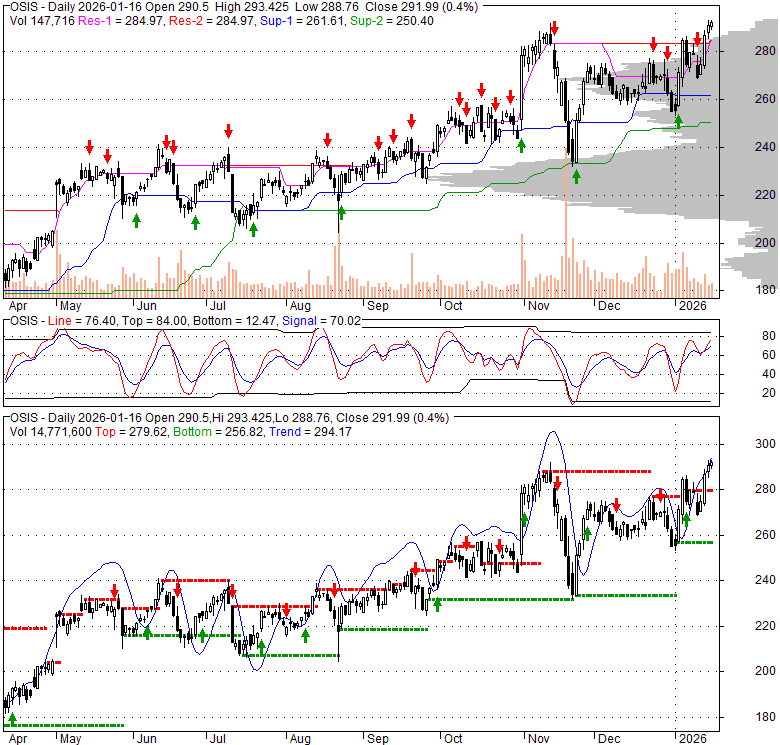Click the 300 price label on bottom chart axis
Image resolution: width=780 pixels, height=745 pixels.
765,444
